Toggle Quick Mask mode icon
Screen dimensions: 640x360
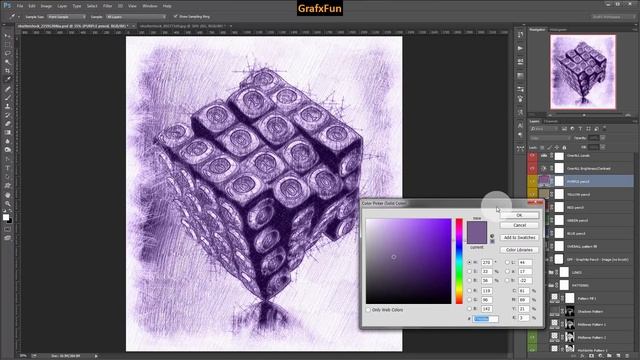pos(7,229)
